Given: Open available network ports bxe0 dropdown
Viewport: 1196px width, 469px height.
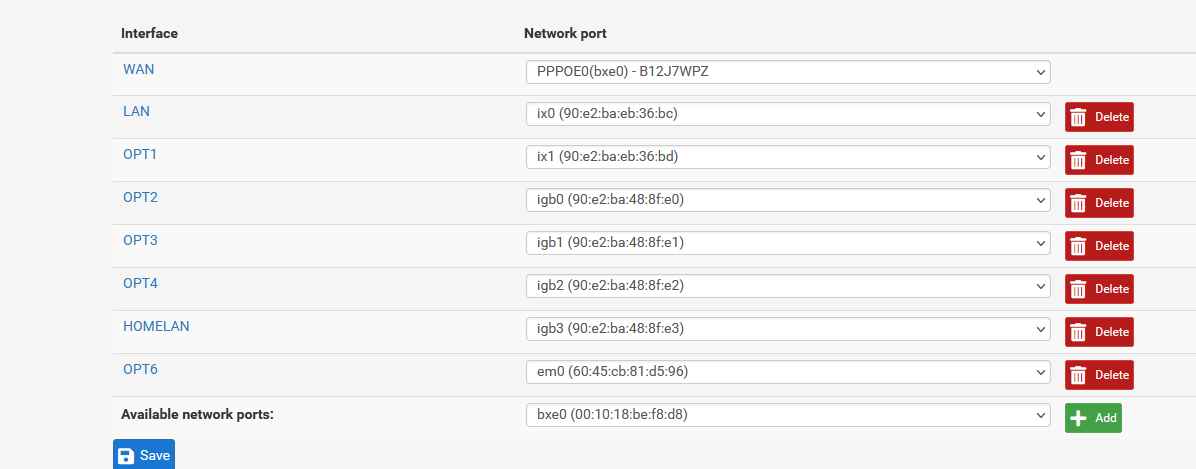Looking at the screenshot, I should [788, 416].
